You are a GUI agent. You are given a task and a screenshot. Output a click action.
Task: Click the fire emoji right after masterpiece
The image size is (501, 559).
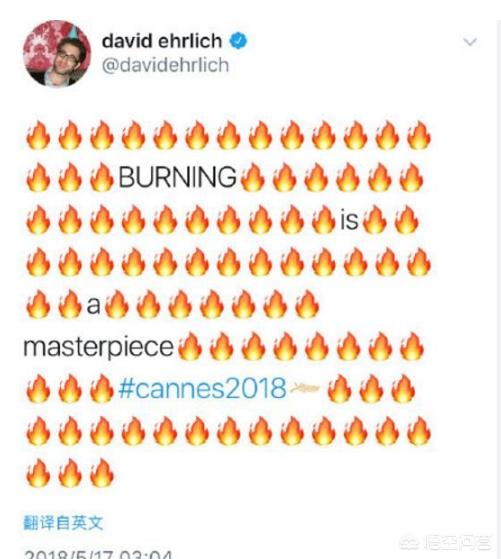point(189,346)
